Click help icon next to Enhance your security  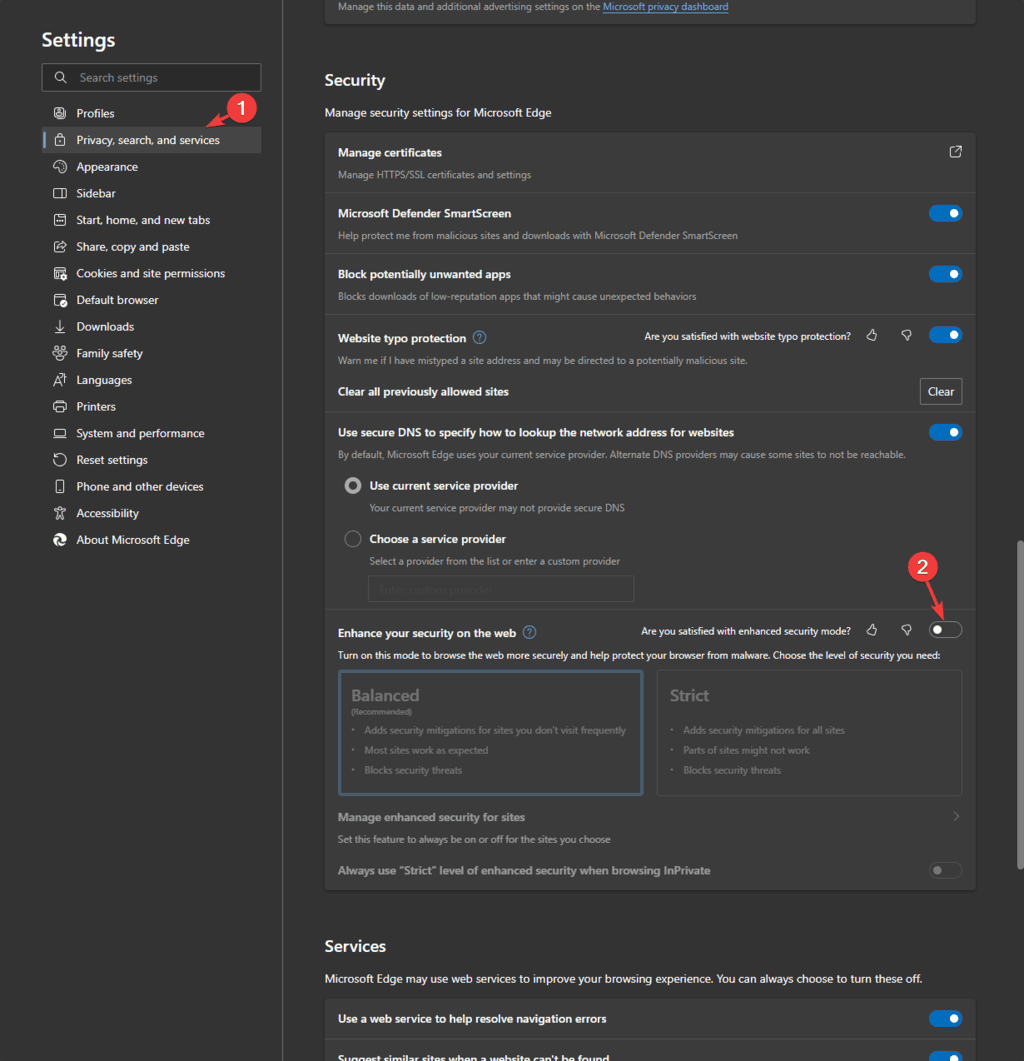coord(530,632)
